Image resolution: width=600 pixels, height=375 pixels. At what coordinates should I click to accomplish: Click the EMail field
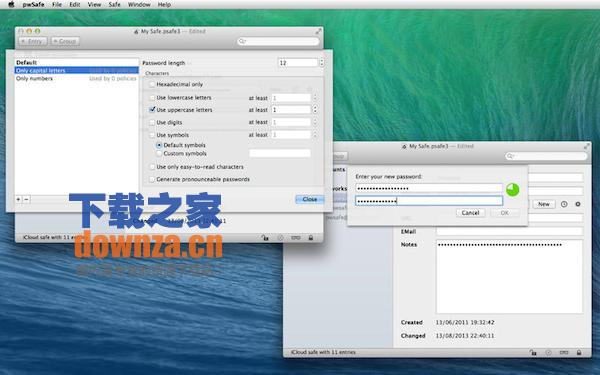pyautogui.click(x=510, y=232)
